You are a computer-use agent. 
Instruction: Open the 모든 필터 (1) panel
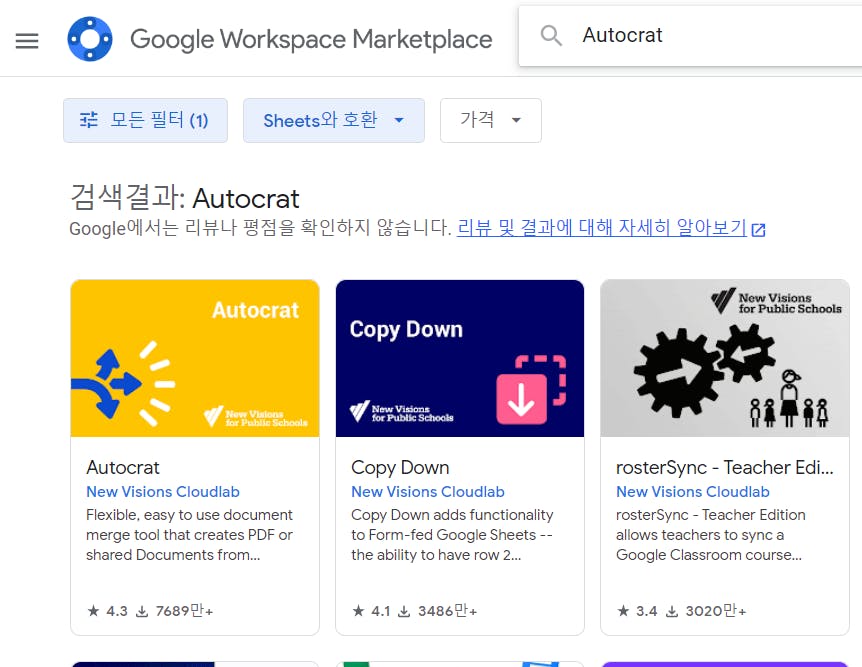(x=145, y=120)
